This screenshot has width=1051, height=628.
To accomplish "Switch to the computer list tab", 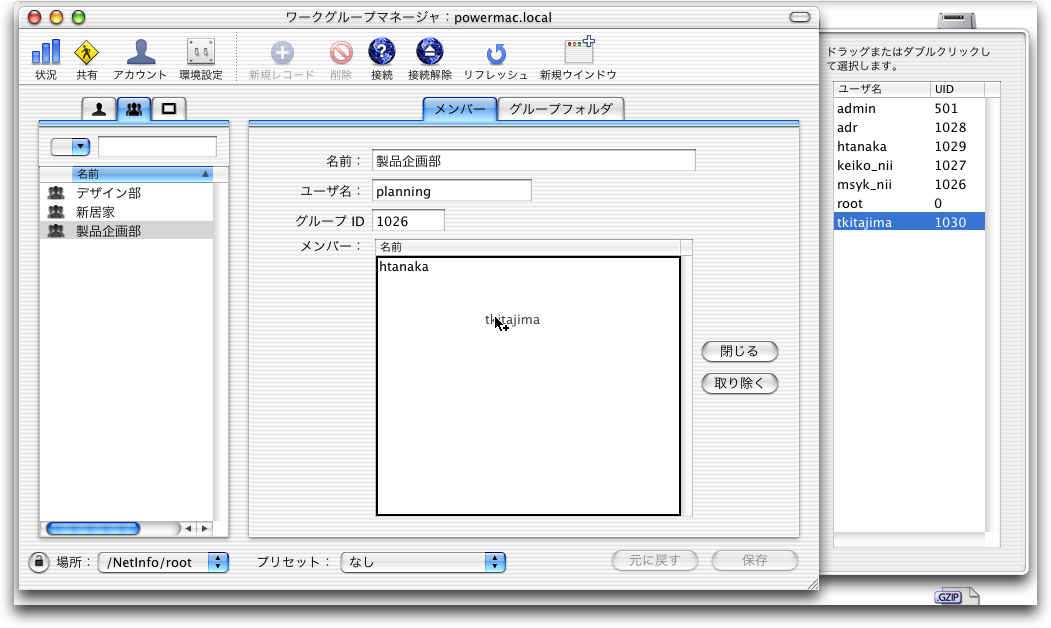I will click(169, 109).
